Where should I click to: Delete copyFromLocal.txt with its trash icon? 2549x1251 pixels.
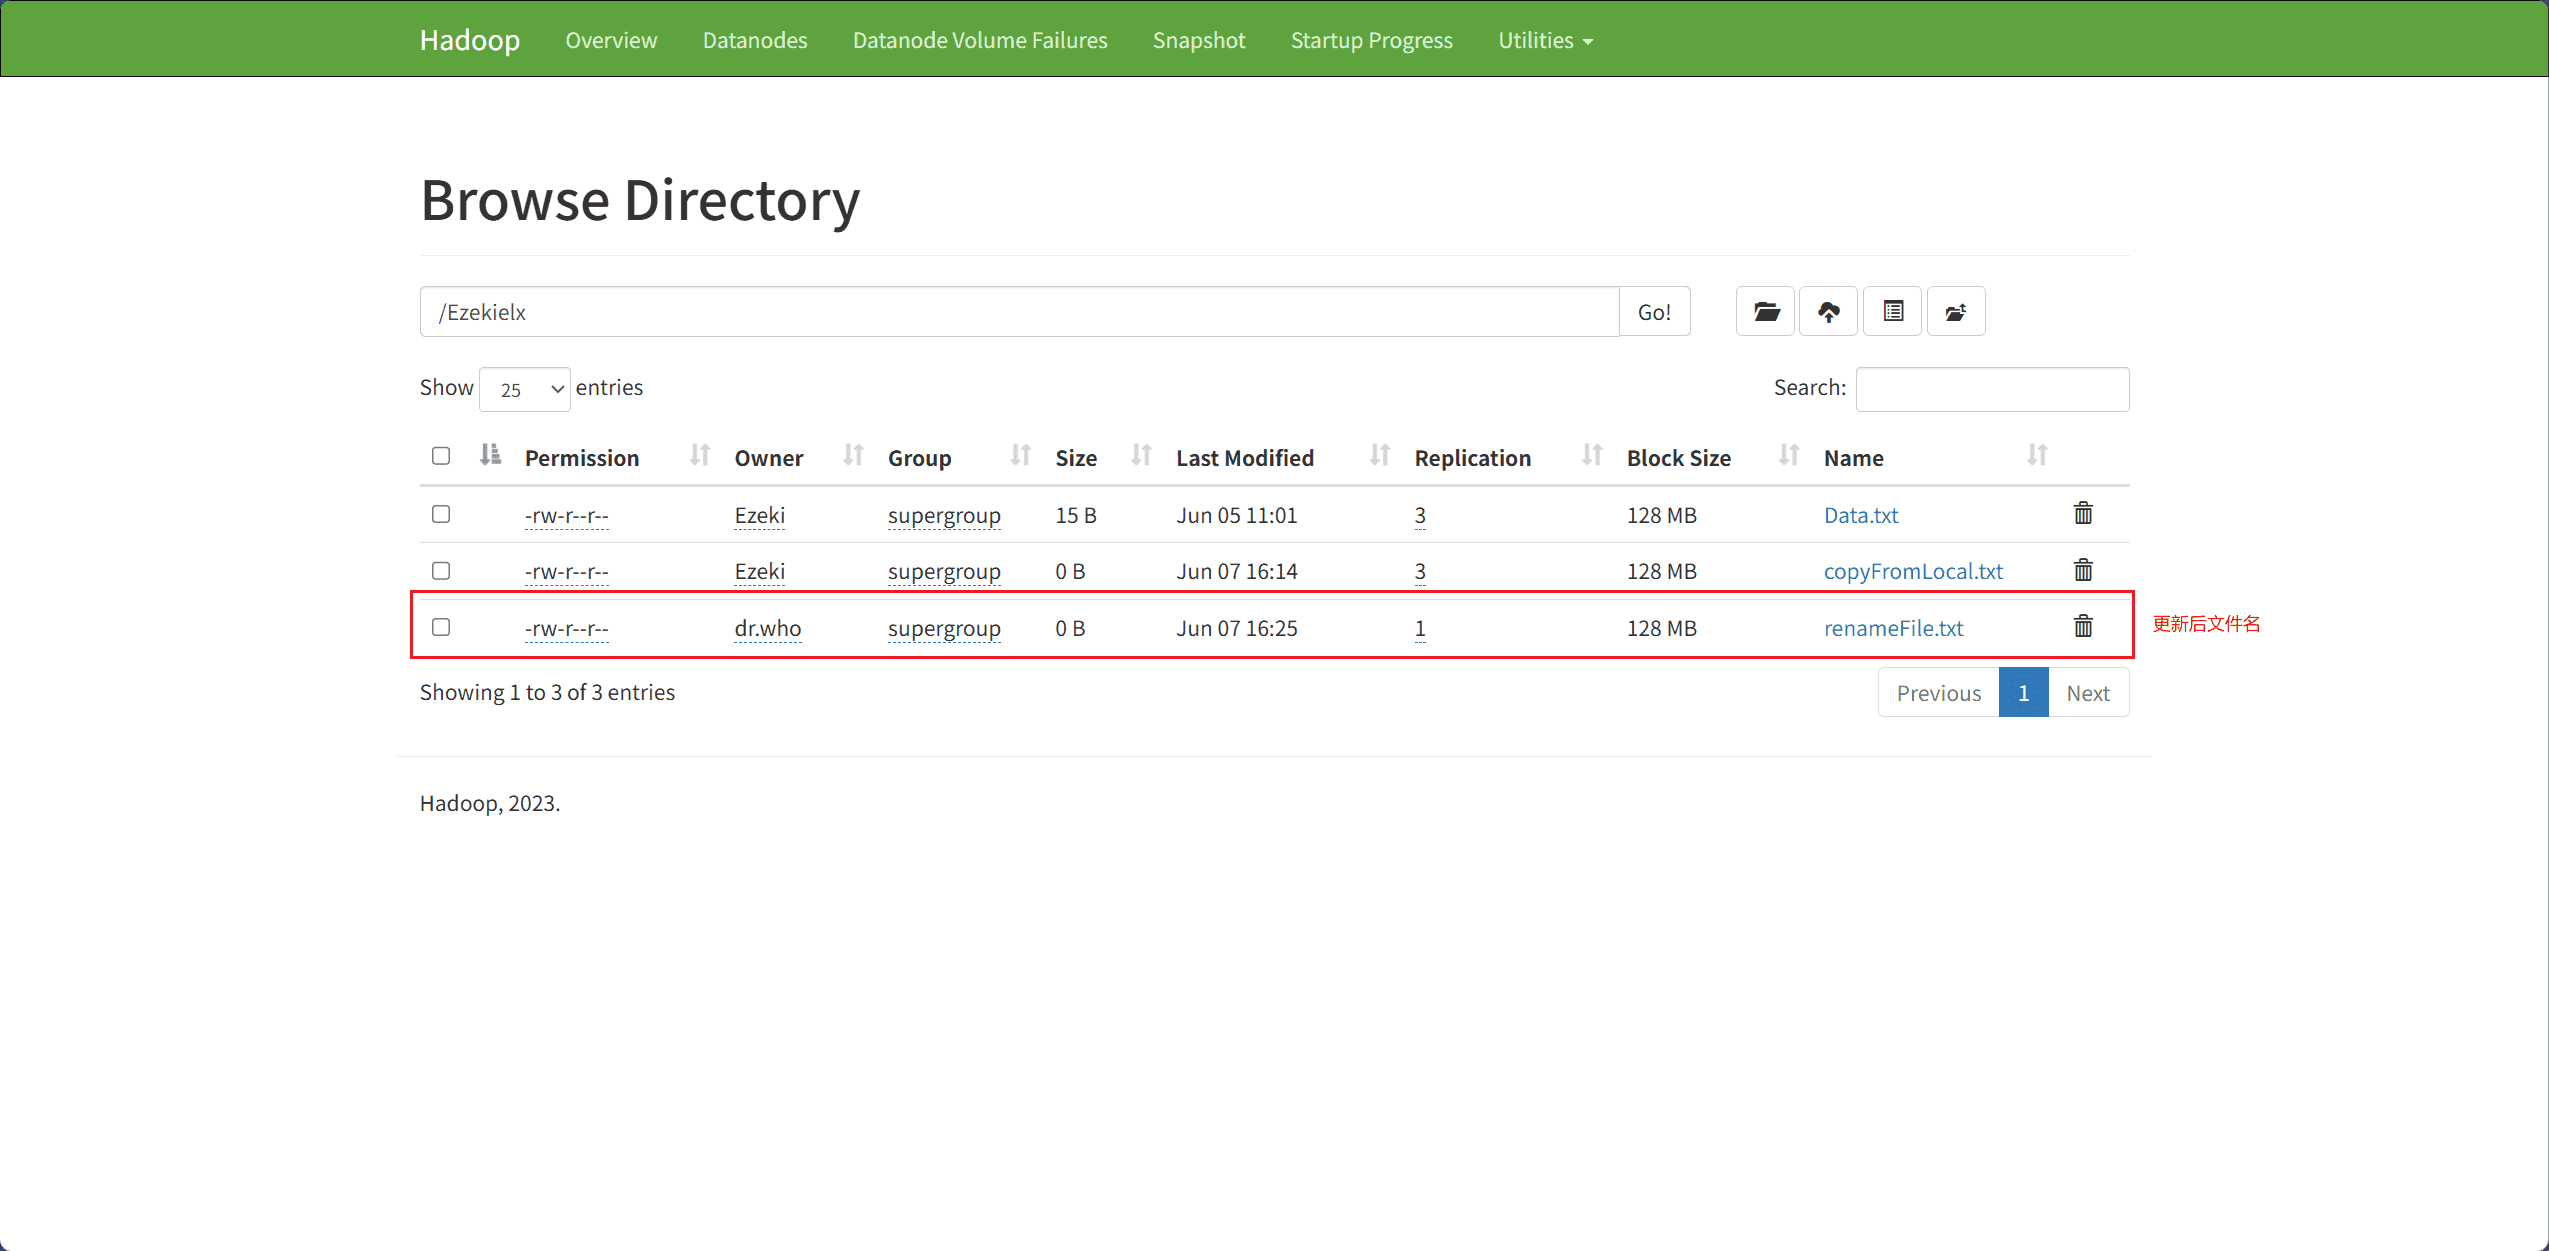pyautogui.click(x=2083, y=570)
